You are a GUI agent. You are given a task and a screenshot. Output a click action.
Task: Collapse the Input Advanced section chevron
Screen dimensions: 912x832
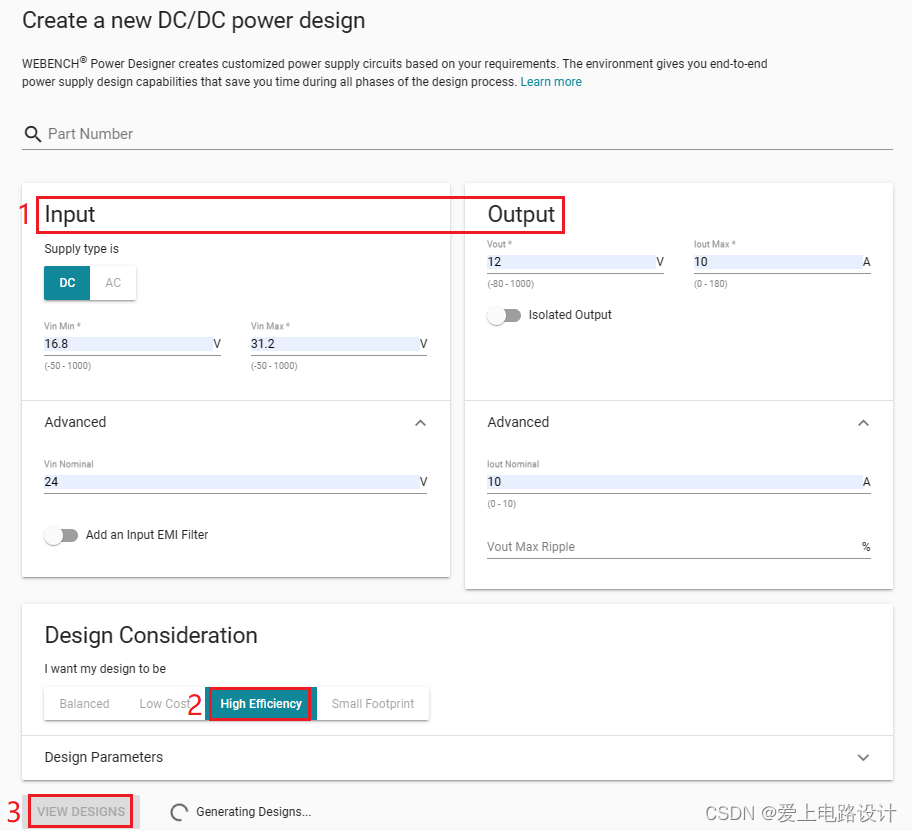[x=421, y=423]
